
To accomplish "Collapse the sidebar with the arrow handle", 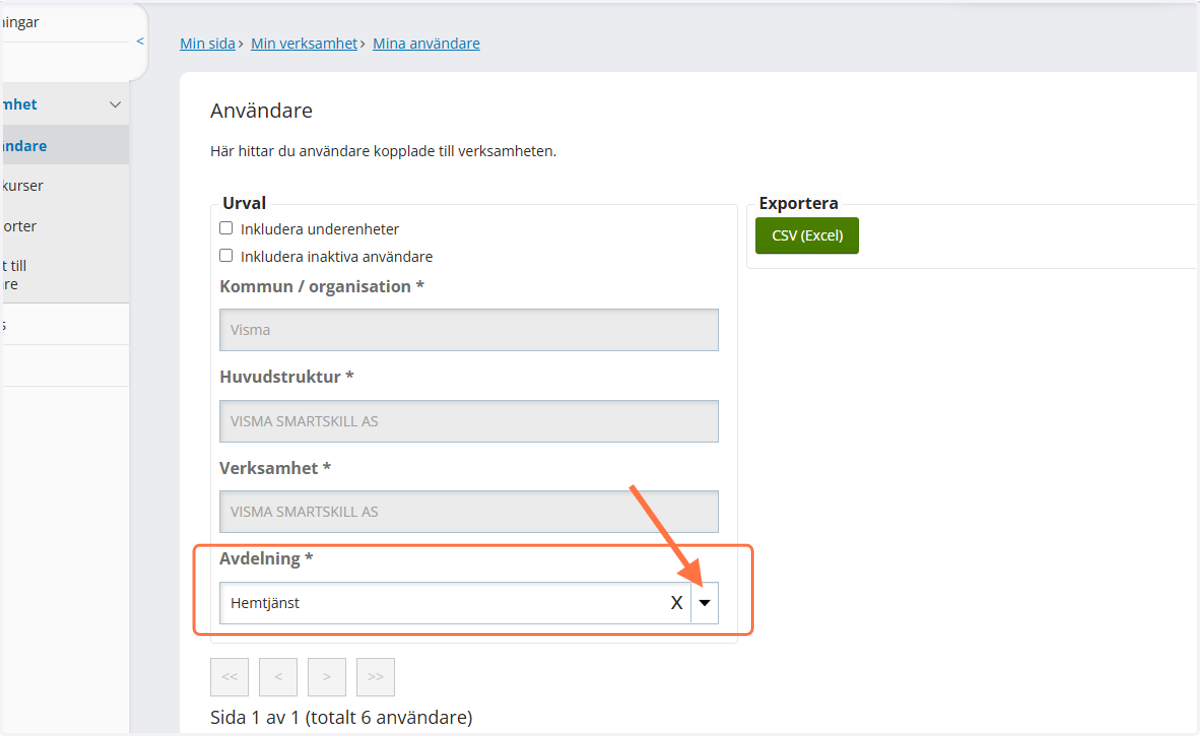I will coord(140,41).
